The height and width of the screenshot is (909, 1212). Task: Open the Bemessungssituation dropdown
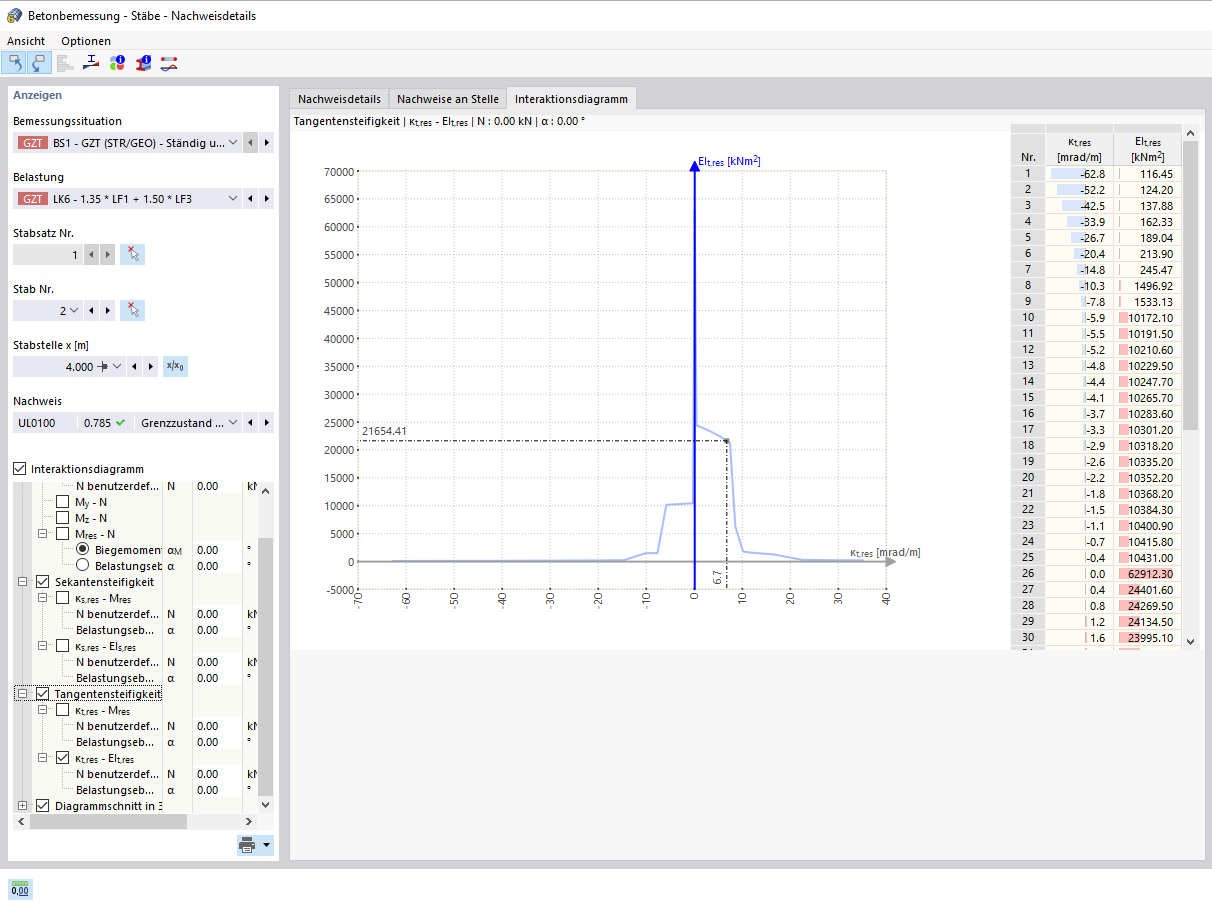pyautogui.click(x=233, y=143)
